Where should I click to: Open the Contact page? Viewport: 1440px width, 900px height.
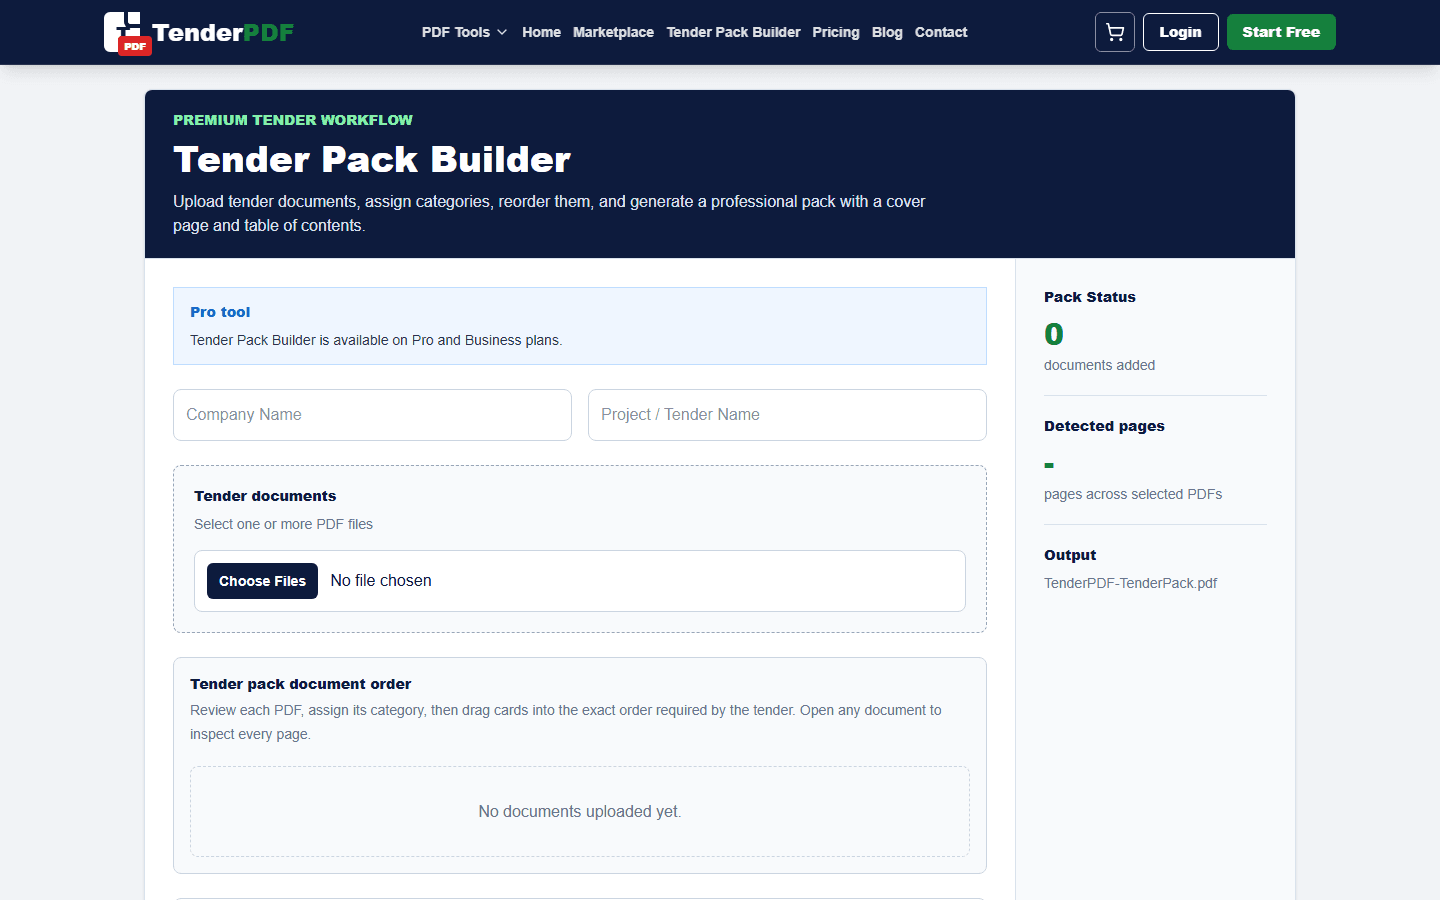(x=941, y=32)
